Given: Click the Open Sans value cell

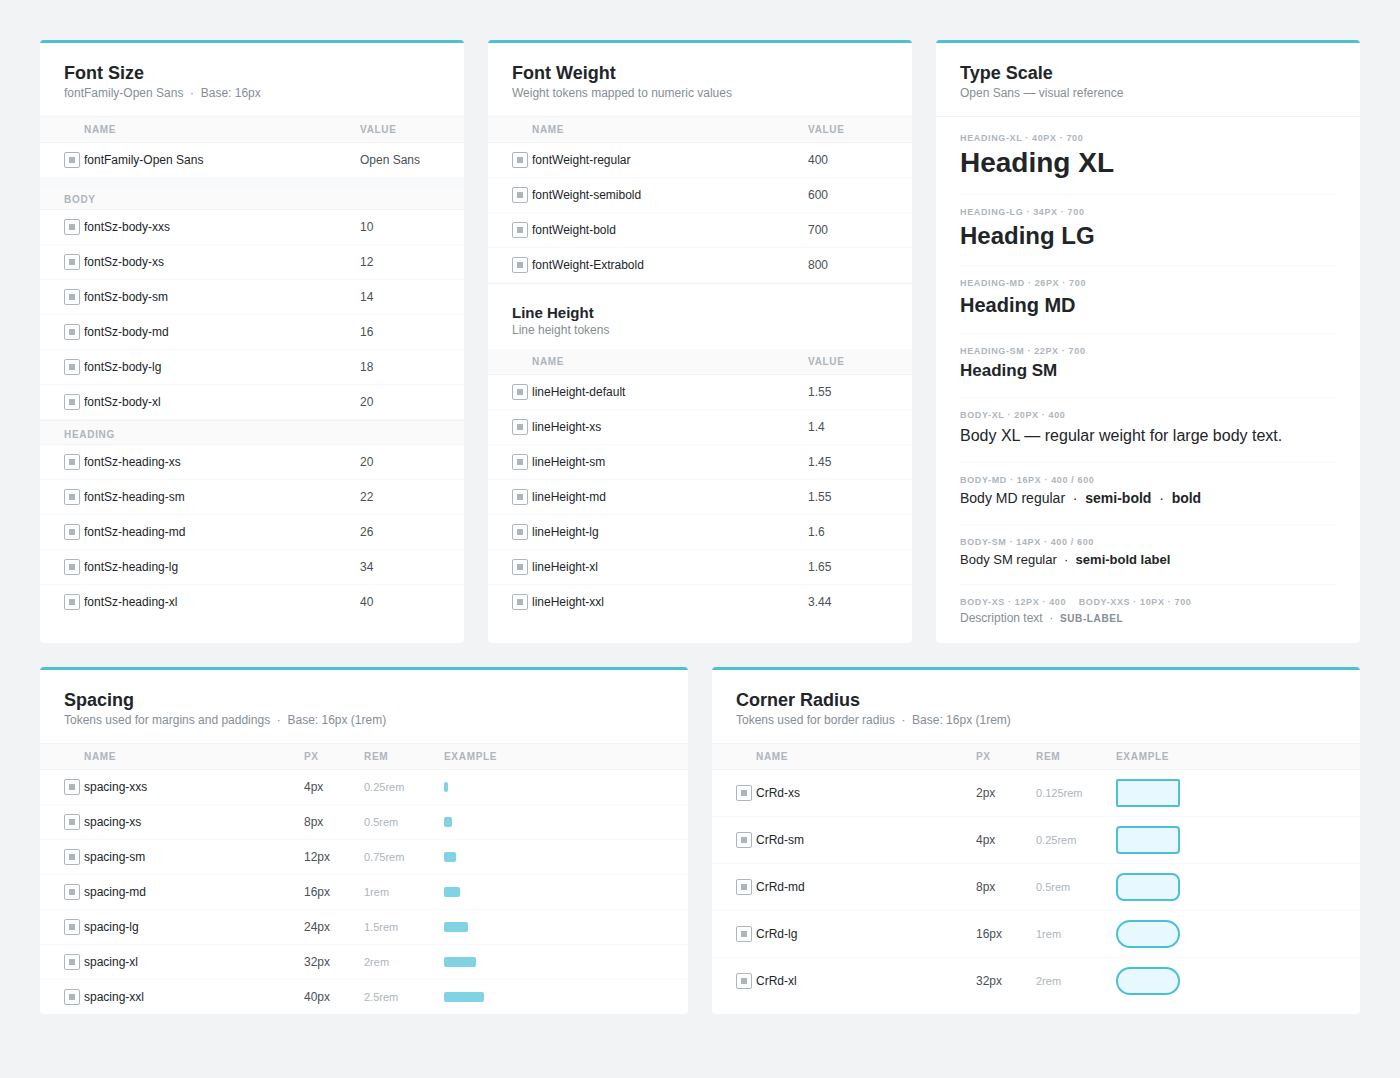Looking at the screenshot, I should [x=390, y=160].
